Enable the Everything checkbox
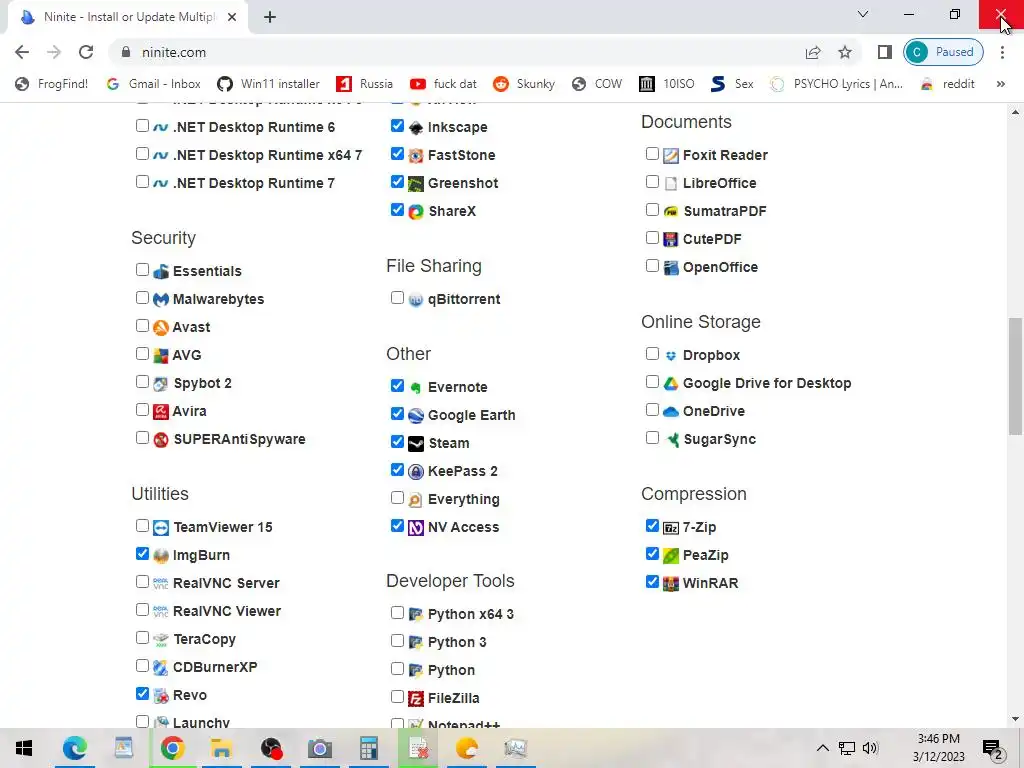This screenshot has width=1024, height=768. click(397, 498)
